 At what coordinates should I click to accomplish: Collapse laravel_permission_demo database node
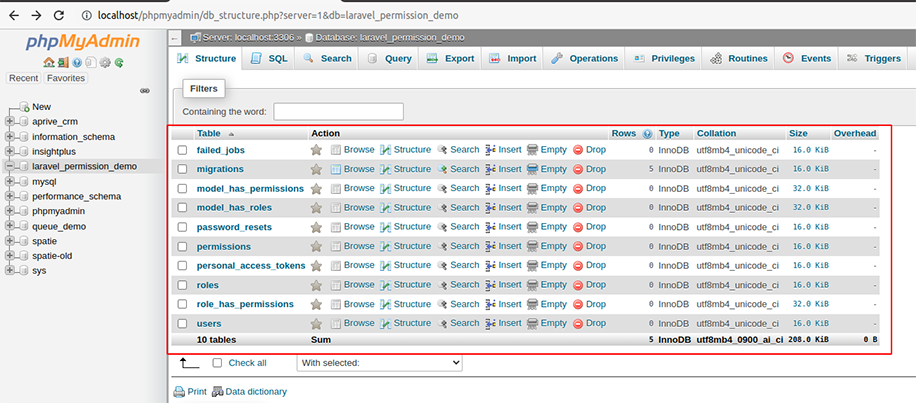coord(9,166)
